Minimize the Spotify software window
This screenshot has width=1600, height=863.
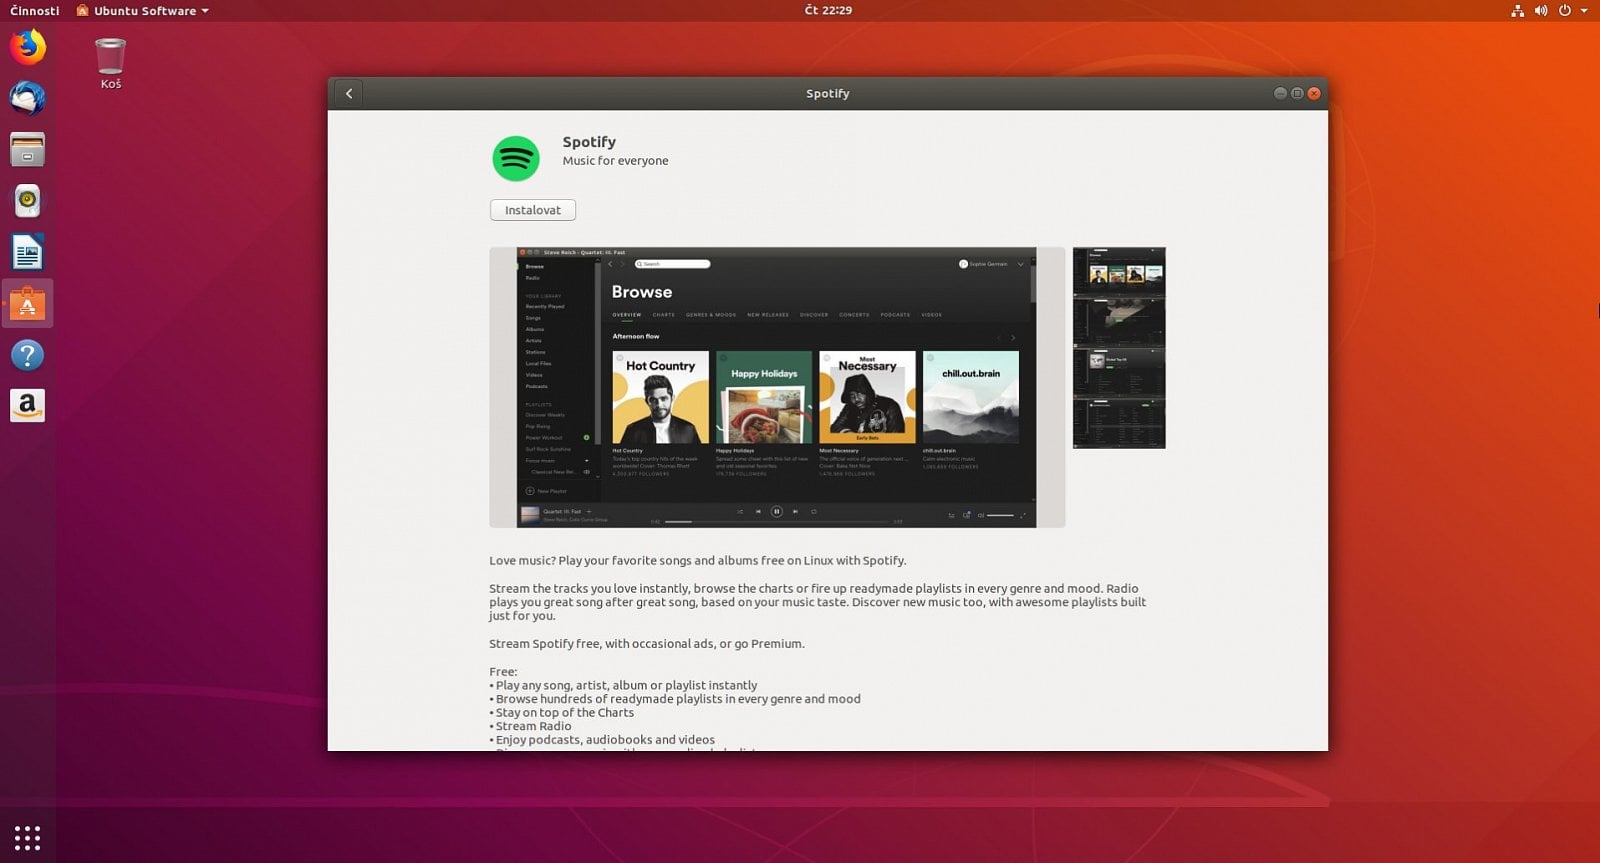[1280, 93]
